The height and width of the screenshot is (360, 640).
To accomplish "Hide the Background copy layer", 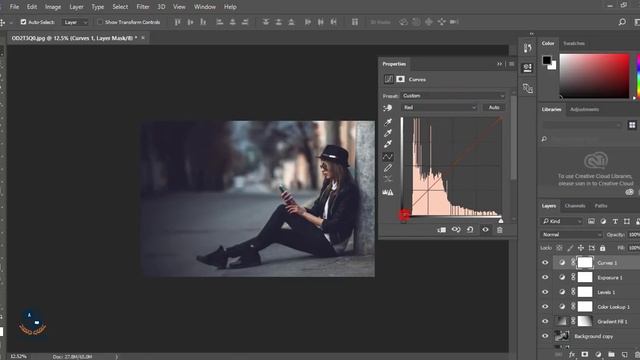I will pyautogui.click(x=545, y=336).
